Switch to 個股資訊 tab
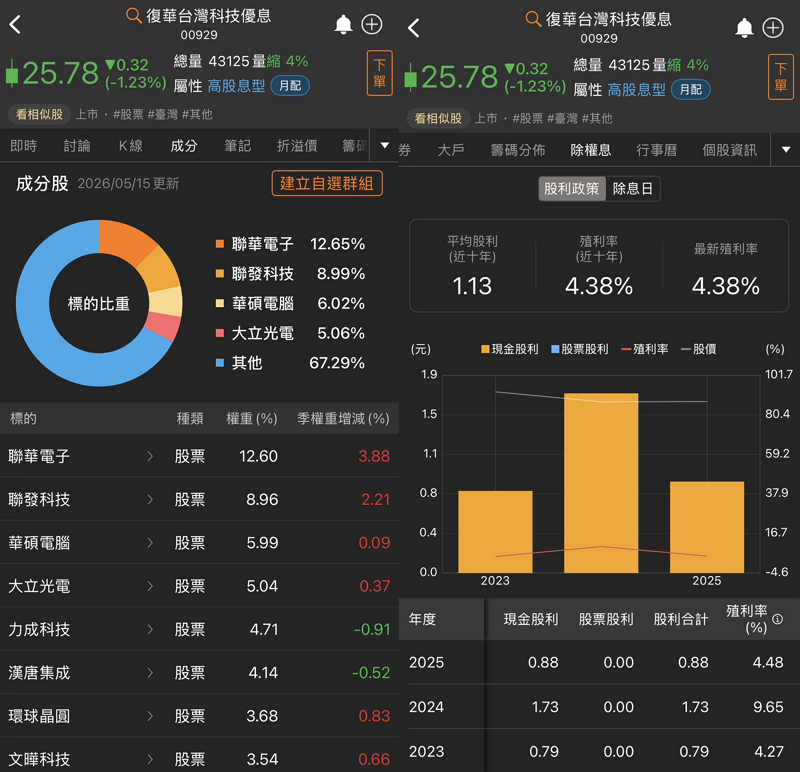The image size is (800, 772). click(x=730, y=150)
